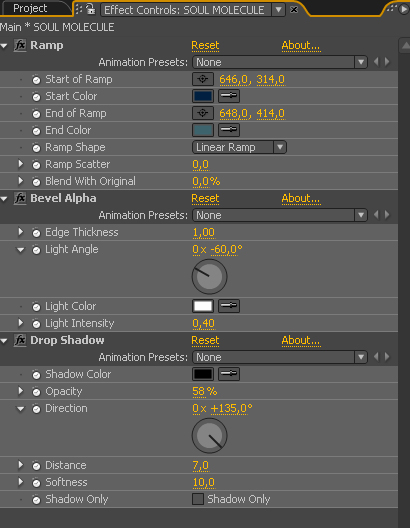Image resolution: width=410 pixels, height=528 pixels.
Task: Open the Ramp Shape dropdown
Action: pos(239,147)
